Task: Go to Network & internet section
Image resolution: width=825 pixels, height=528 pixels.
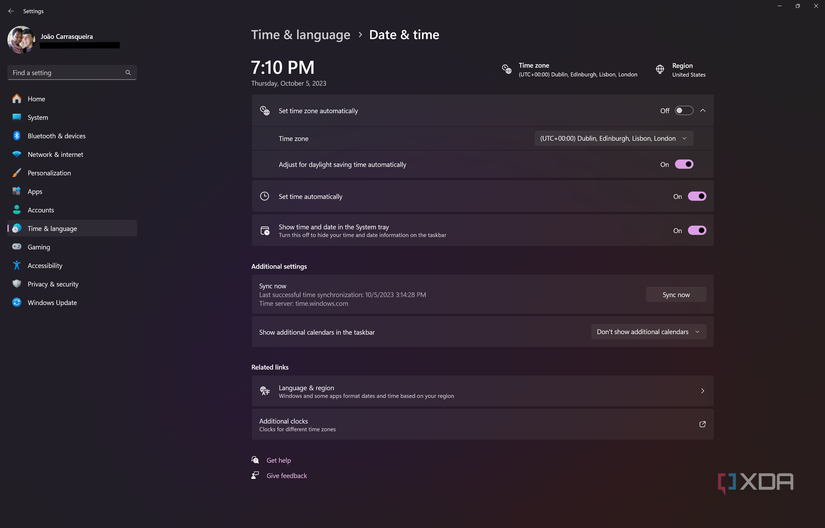Action: click(55, 155)
